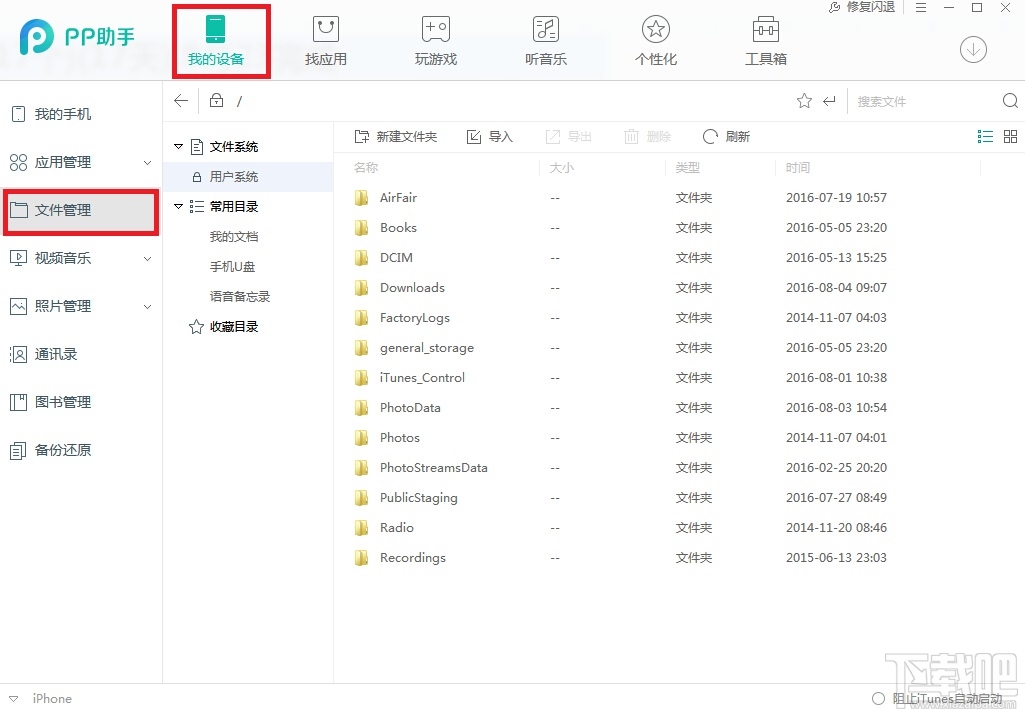
Task: Click 收藏目录 favorites entry
Action: point(232,326)
